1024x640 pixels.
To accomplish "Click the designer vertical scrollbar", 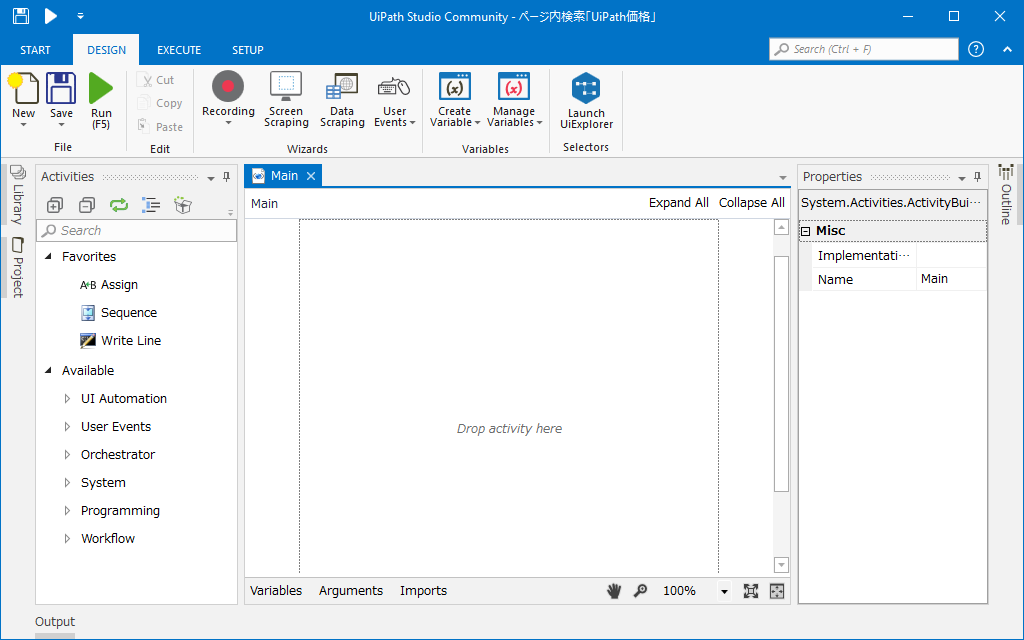I will coord(781,374).
